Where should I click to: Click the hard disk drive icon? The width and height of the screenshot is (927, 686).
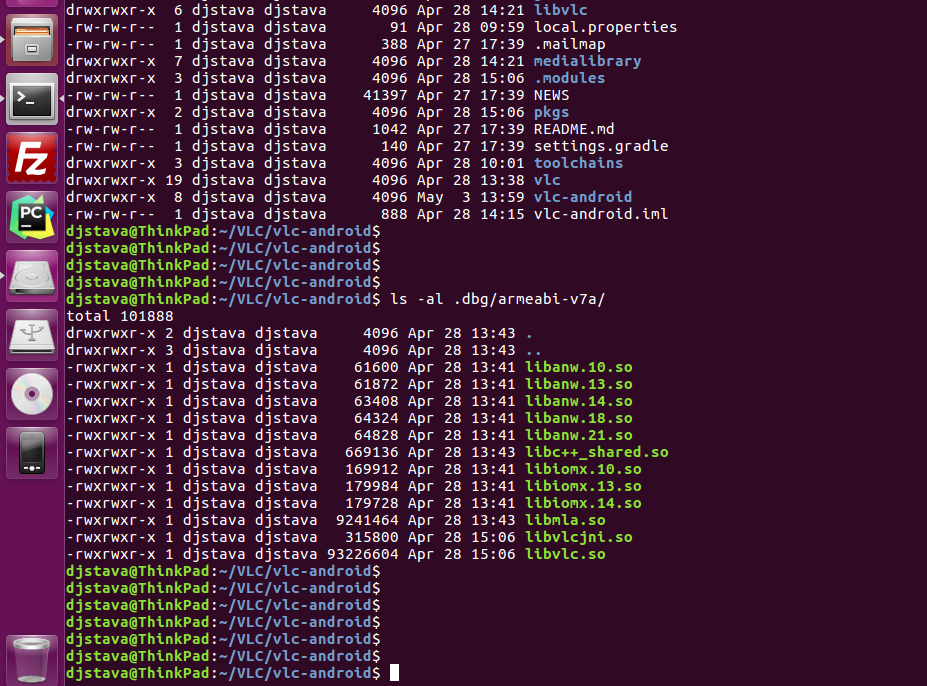pos(32,275)
